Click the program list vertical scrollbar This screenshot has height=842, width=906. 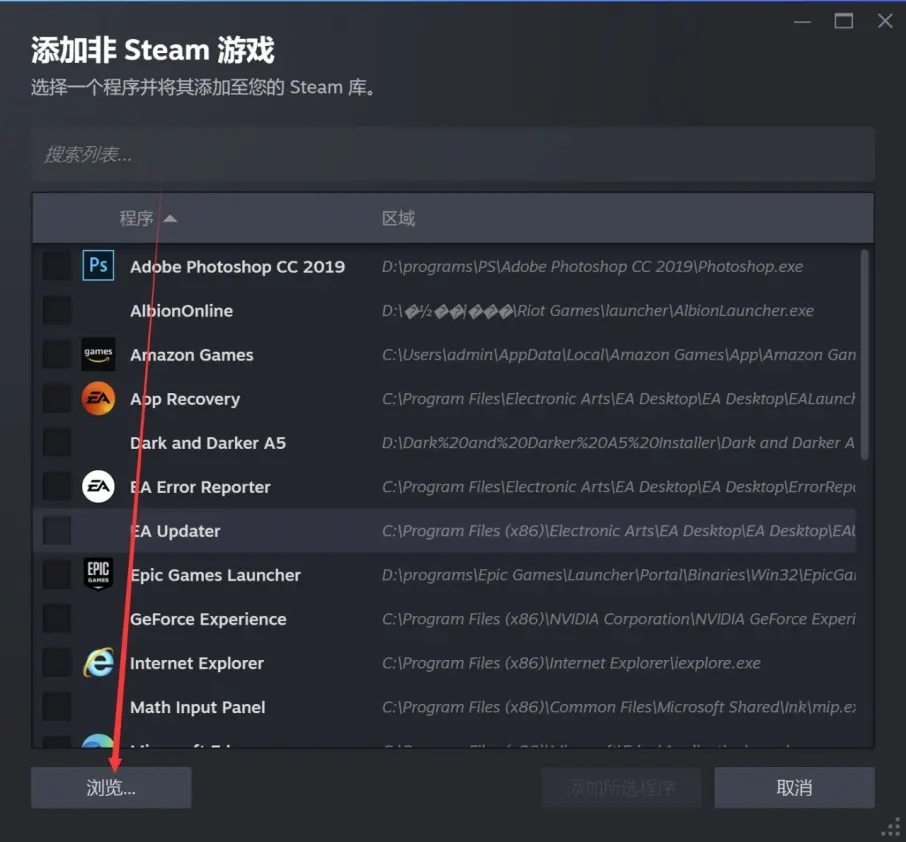864,354
